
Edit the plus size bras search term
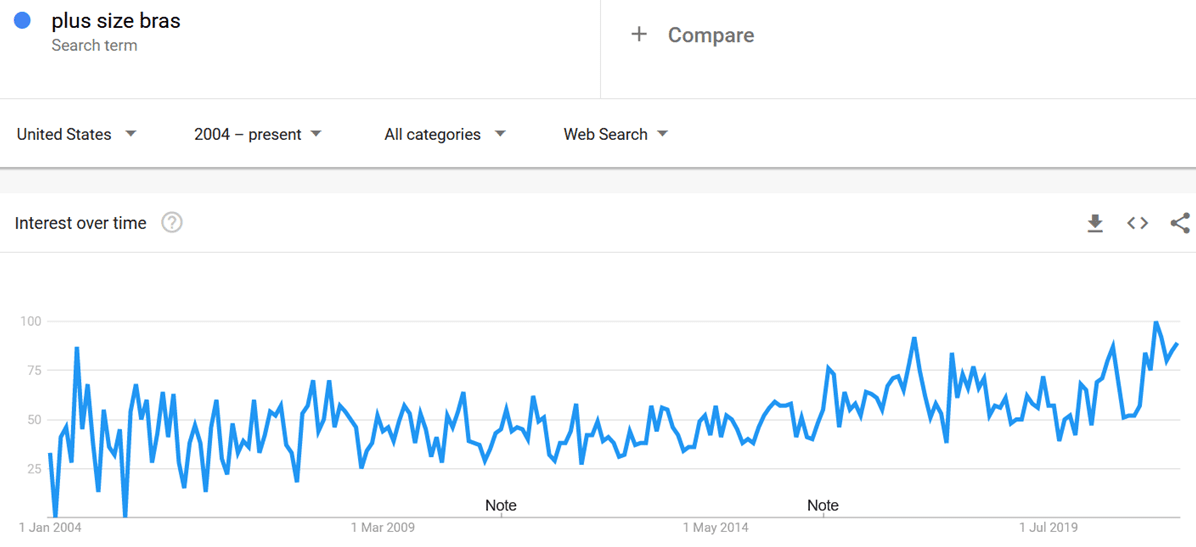click(116, 21)
